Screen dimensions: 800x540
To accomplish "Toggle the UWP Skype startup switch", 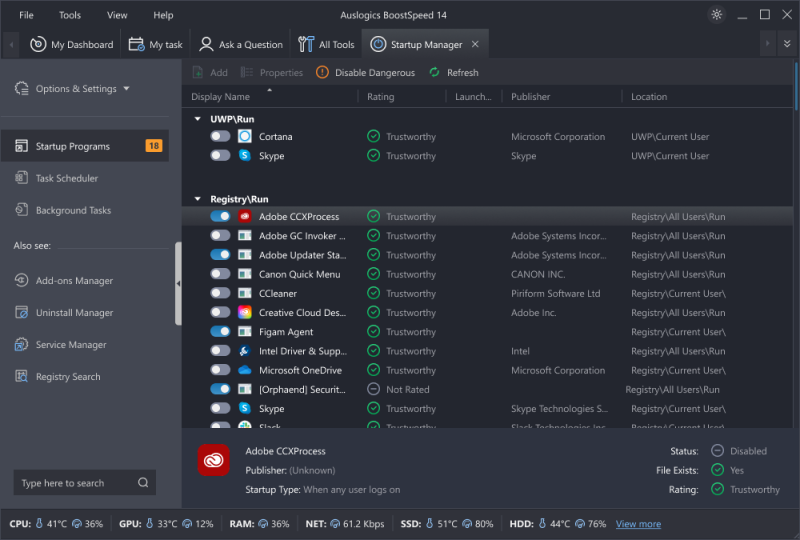I will point(220,155).
